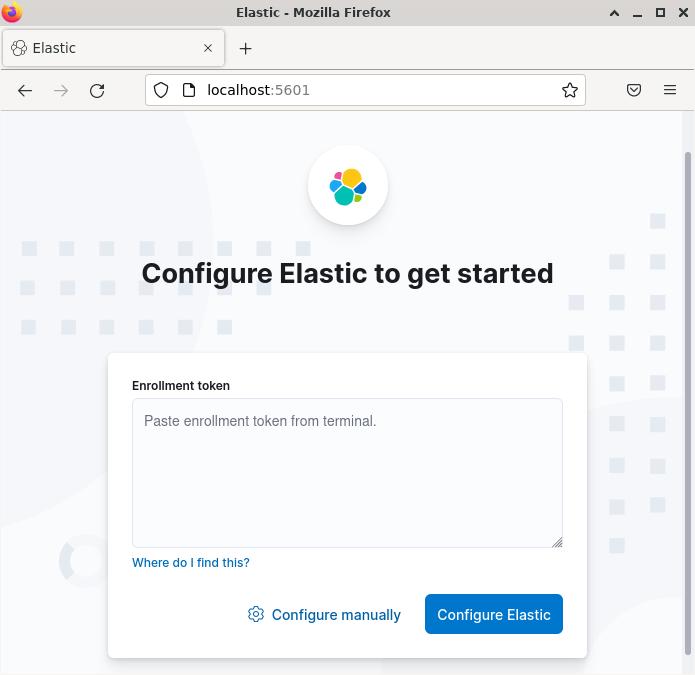Roll up the Firefox window using caret
Screen dimensions: 695x675
[x=614, y=12]
